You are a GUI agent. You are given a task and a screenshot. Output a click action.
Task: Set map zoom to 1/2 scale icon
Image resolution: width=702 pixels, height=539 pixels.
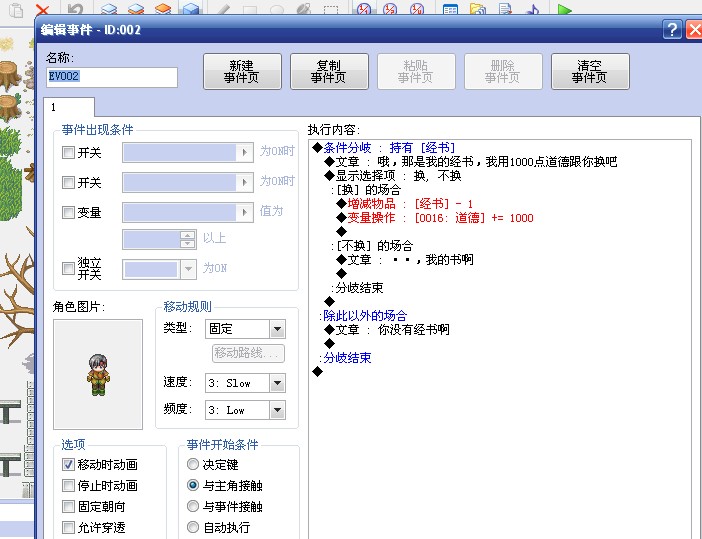[390, 9]
